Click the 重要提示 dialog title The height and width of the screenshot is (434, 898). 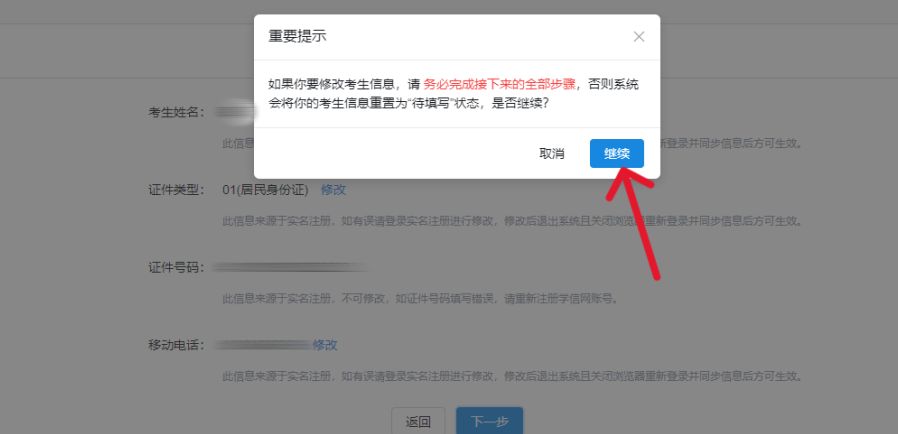[x=298, y=37]
